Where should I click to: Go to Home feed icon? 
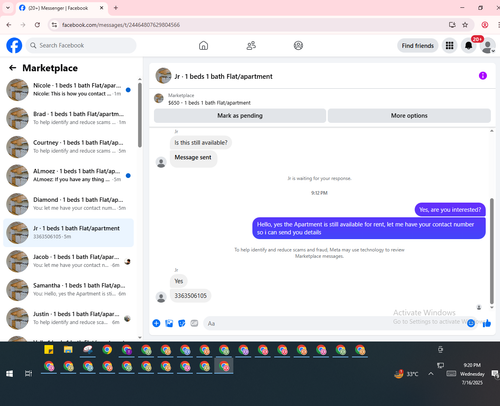[x=203, y=45]
